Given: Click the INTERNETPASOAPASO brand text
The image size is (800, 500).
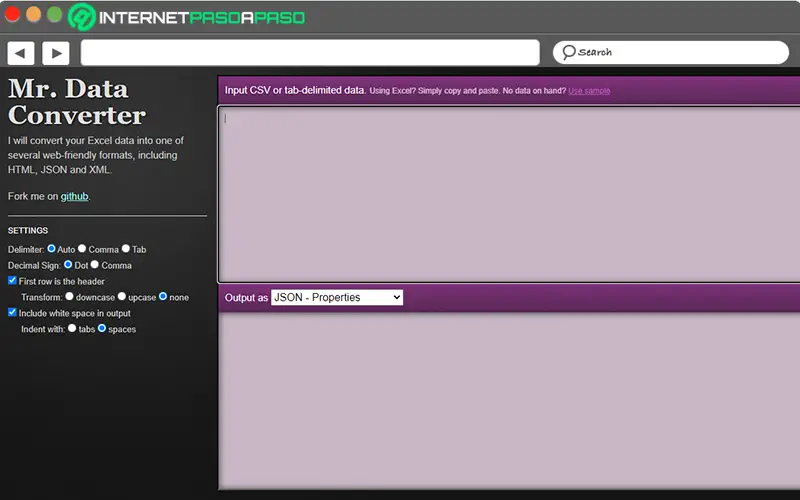Looking at the screenshot, I should pyautogui.click(x=202, y=18).
